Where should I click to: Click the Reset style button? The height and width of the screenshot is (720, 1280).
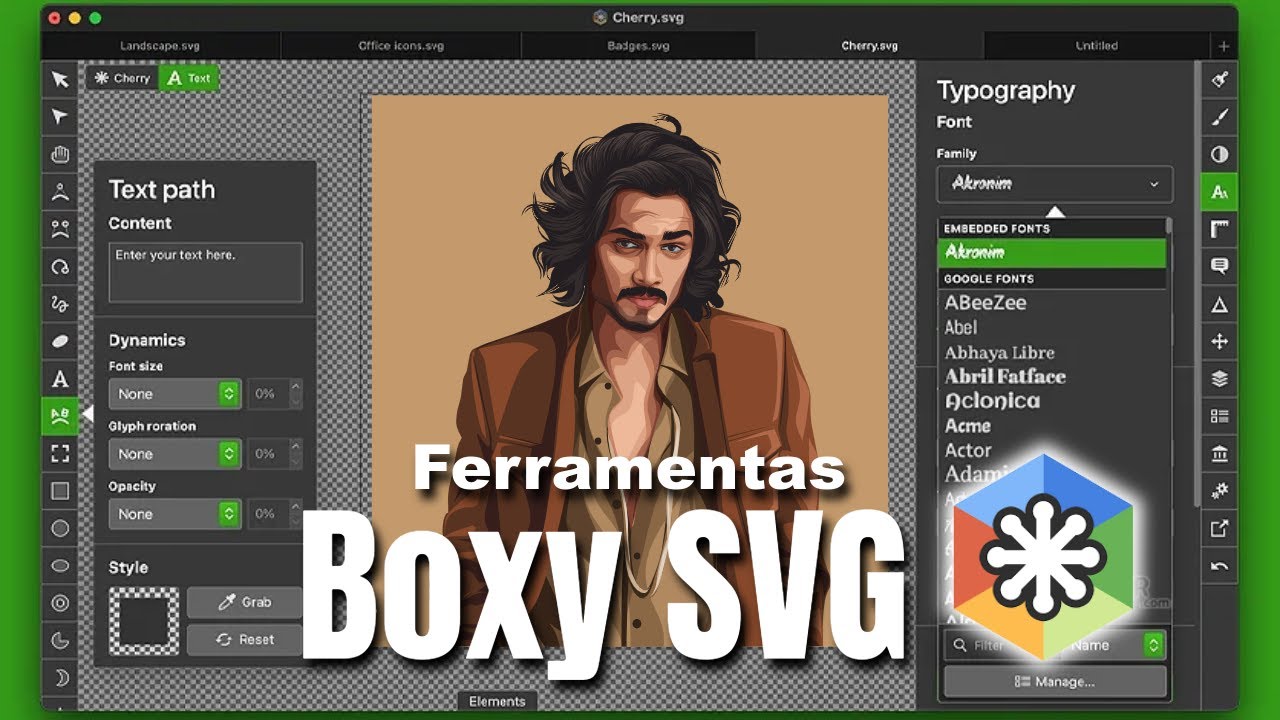245,639
